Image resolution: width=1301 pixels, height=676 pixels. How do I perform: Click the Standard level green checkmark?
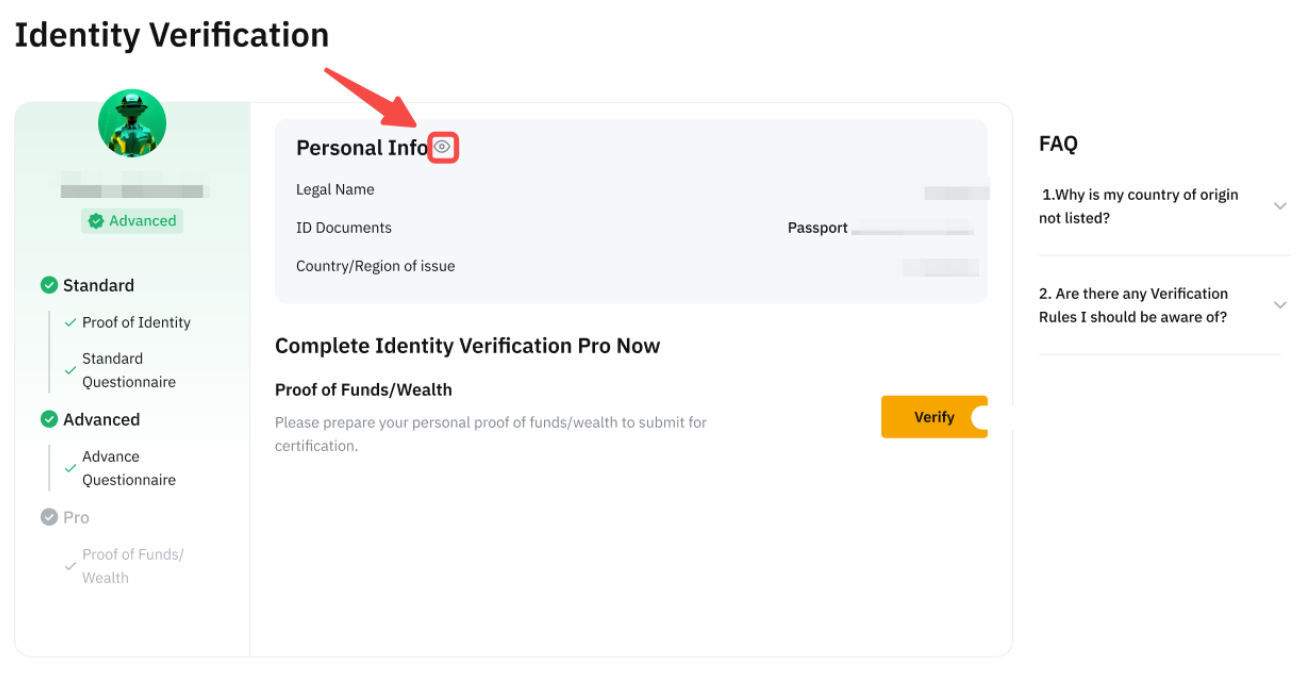click(48, 285)
